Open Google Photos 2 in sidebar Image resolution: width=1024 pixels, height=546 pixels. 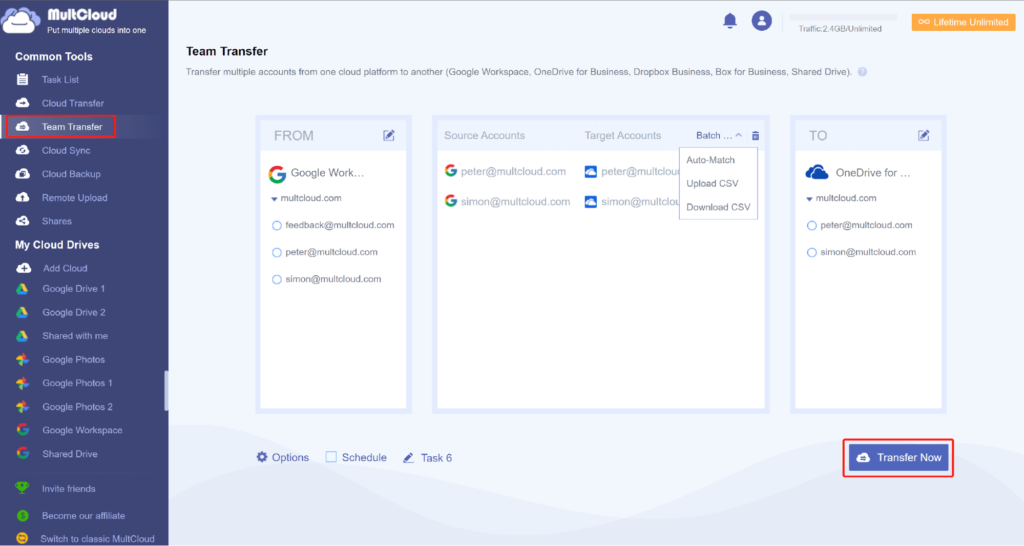[x=77, y=406]
